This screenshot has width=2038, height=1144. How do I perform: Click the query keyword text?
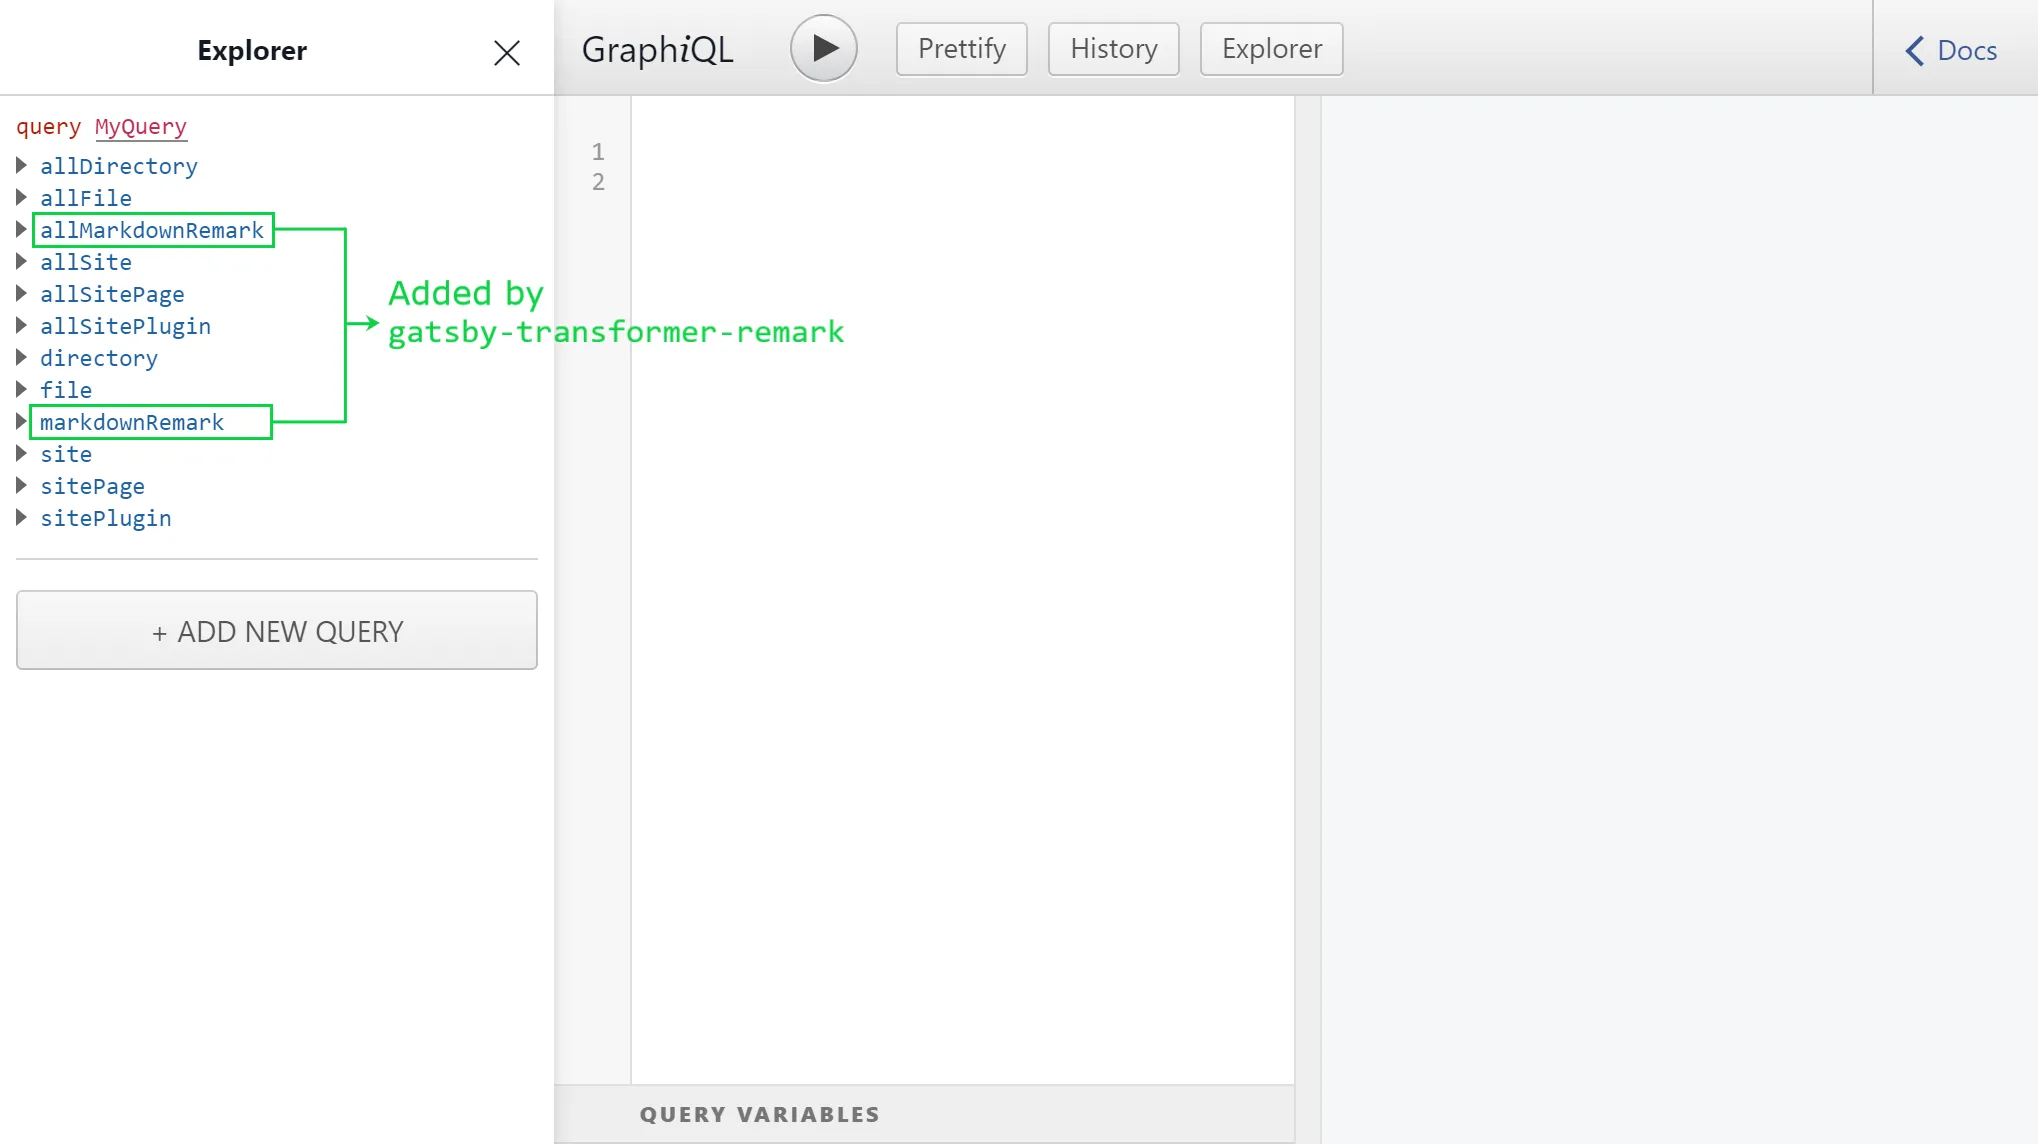tap(48, 127)
